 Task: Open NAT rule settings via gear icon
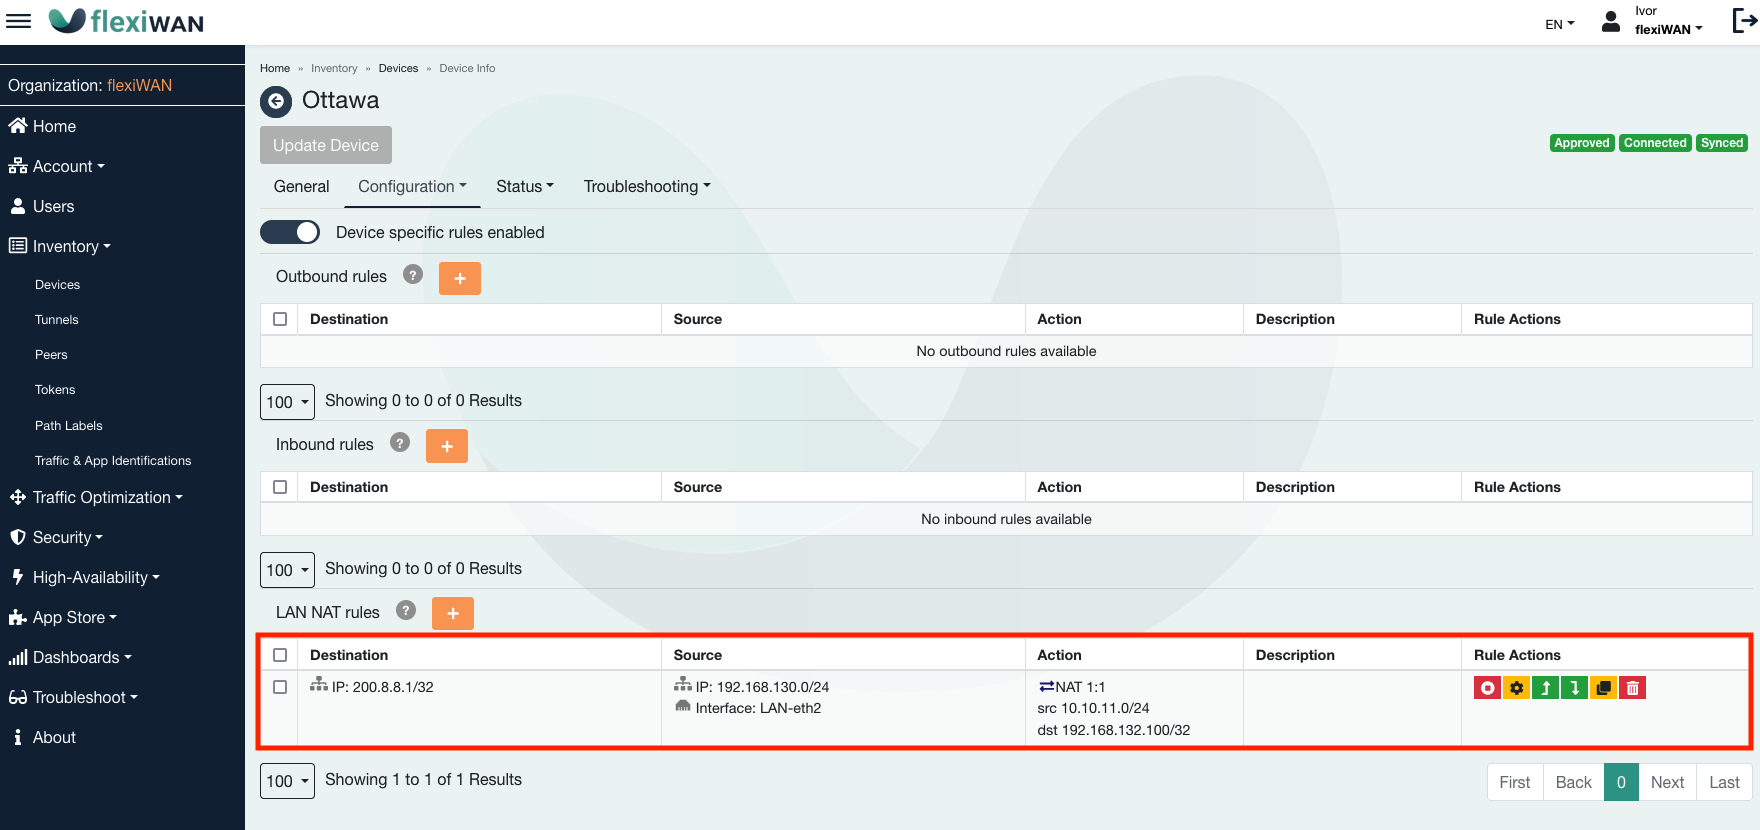click(x=1516, y=688)
